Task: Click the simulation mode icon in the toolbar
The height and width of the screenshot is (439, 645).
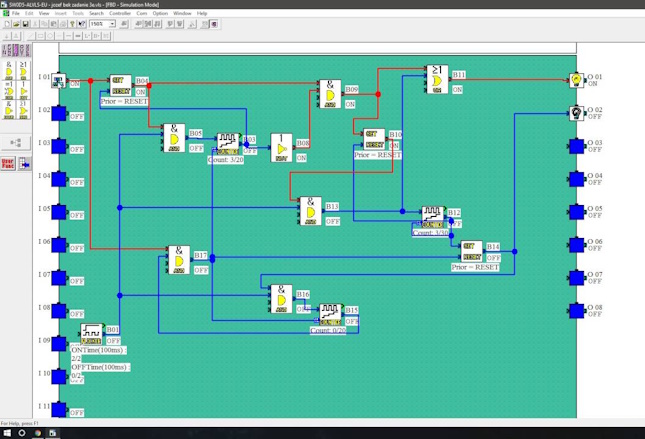Action: click(x=214, y=24)
